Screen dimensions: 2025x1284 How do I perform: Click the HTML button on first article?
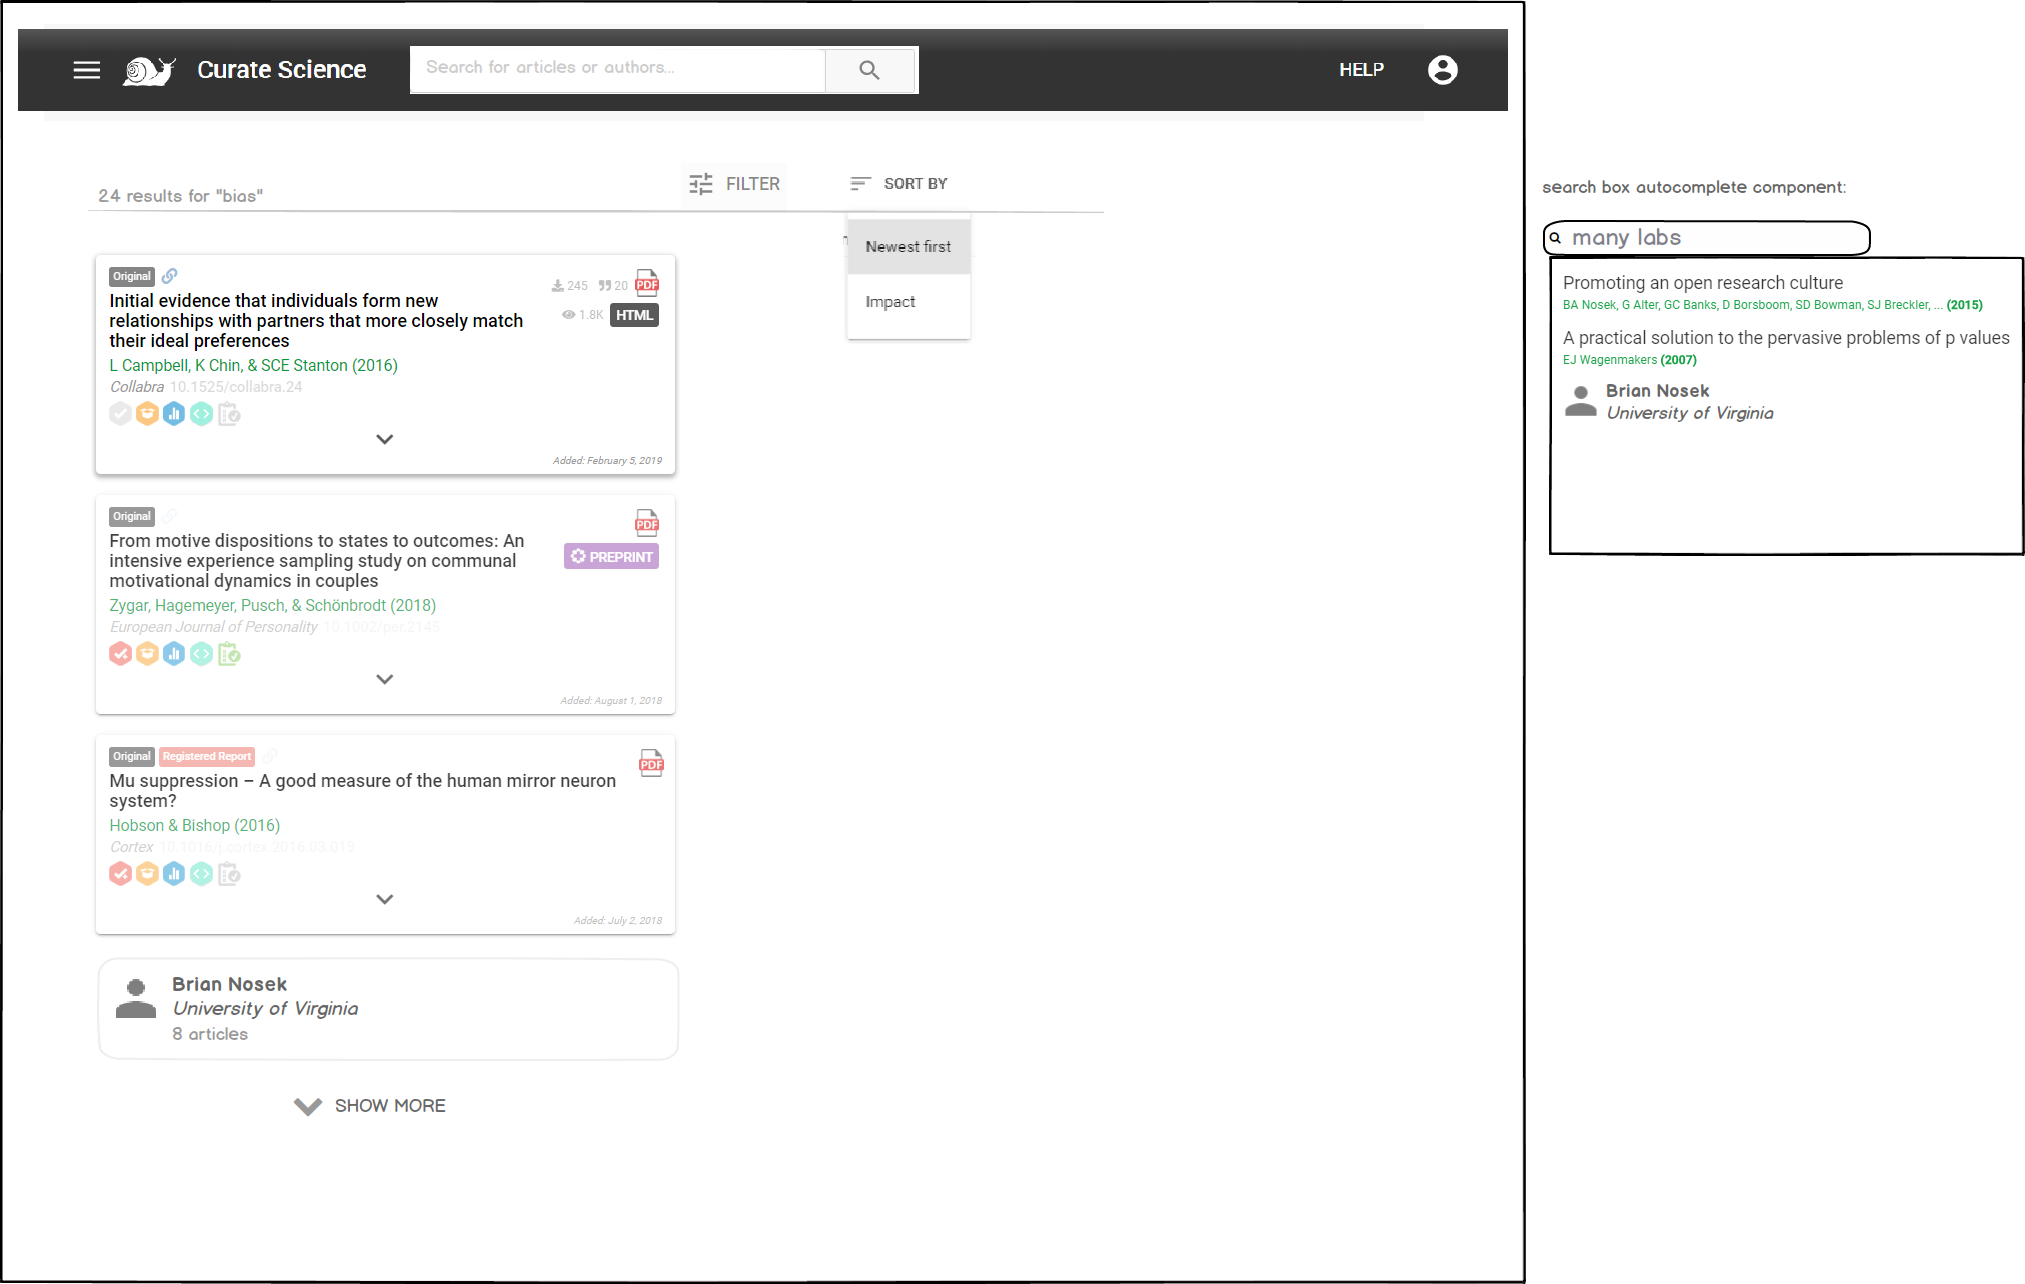coord(634,315)
